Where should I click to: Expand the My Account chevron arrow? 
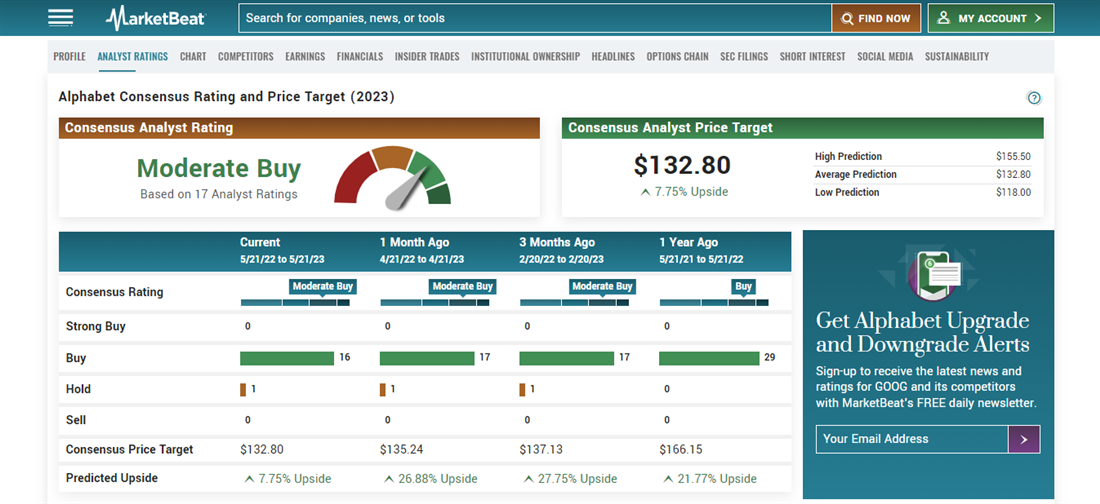coord(1038,18)
